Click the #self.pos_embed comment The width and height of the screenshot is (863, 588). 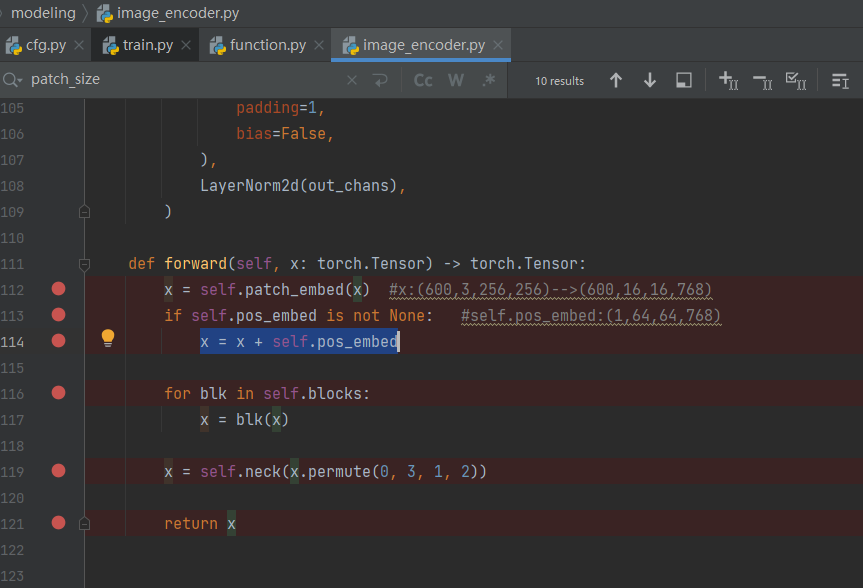[591, 316]
